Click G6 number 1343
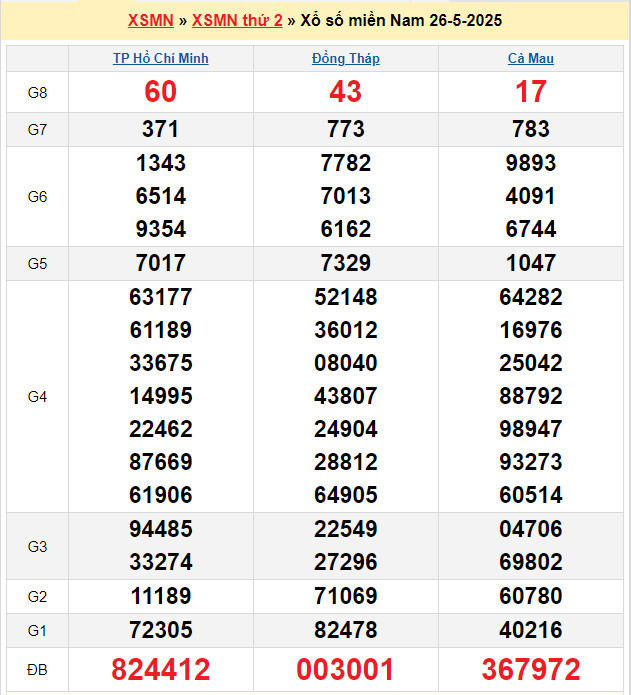This screenshot has width=631, height=695. coord(161,163)
